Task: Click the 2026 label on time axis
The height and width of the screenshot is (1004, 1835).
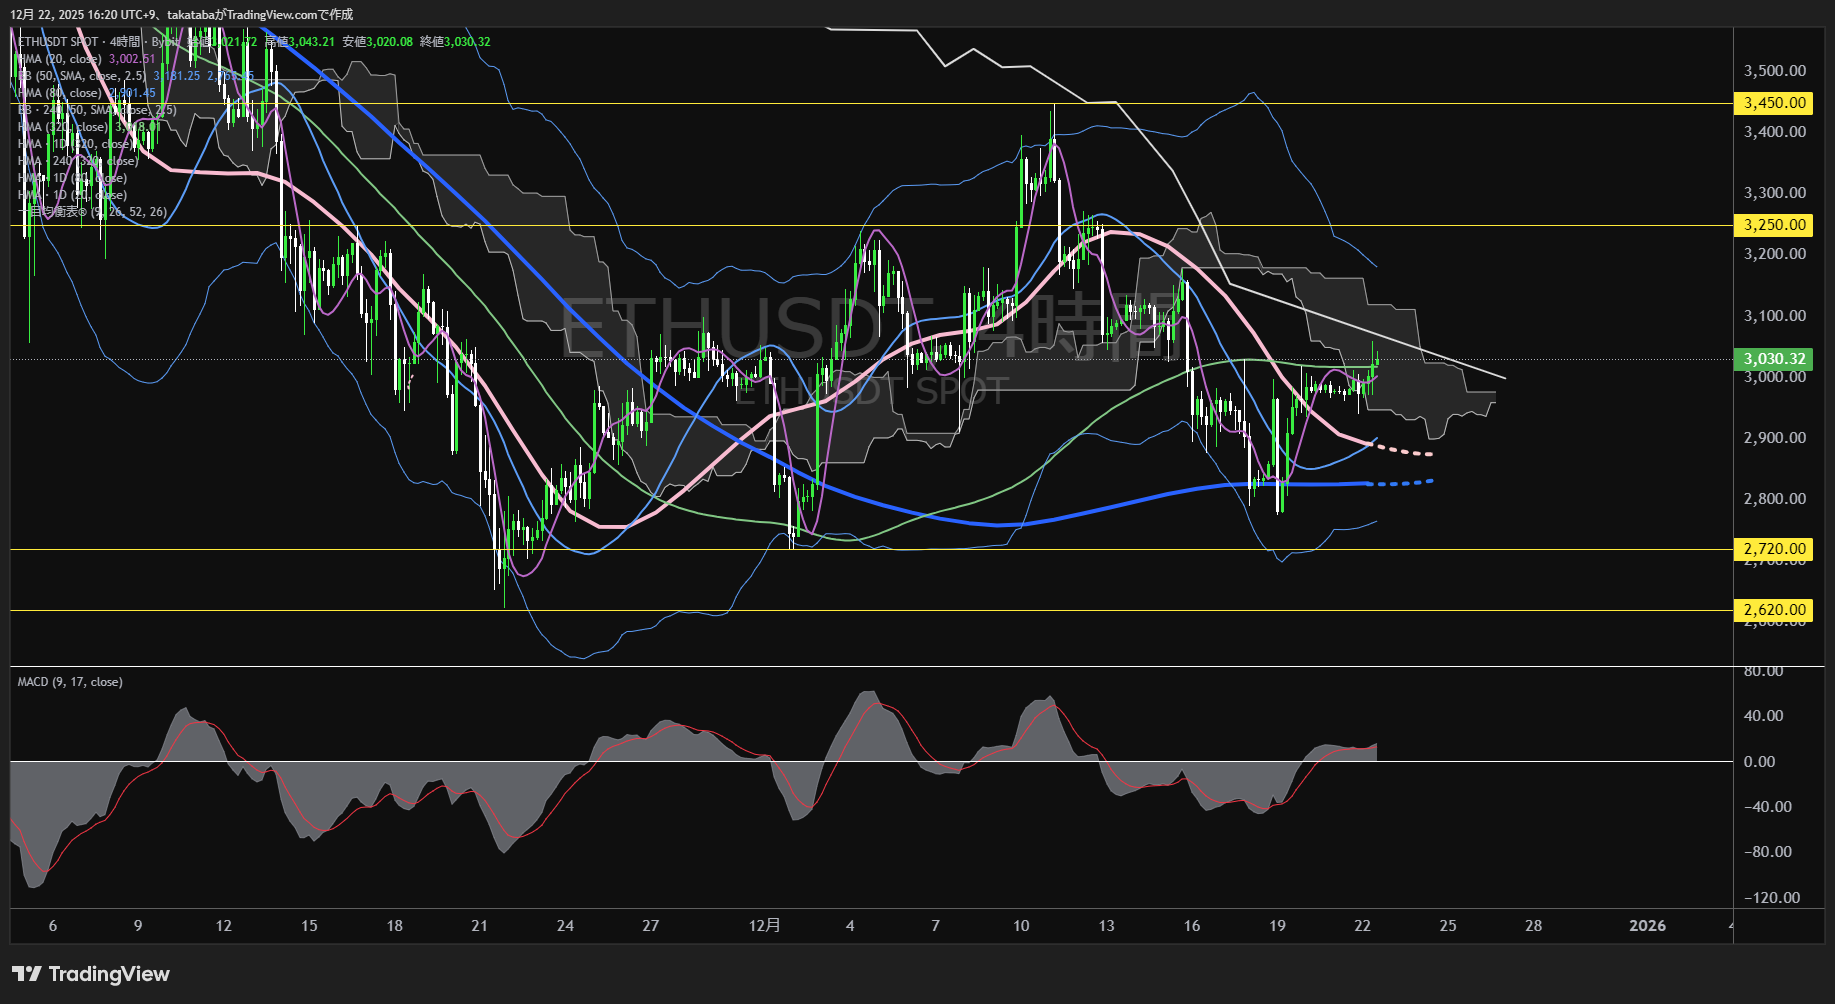Action: tap(1646, 926)
